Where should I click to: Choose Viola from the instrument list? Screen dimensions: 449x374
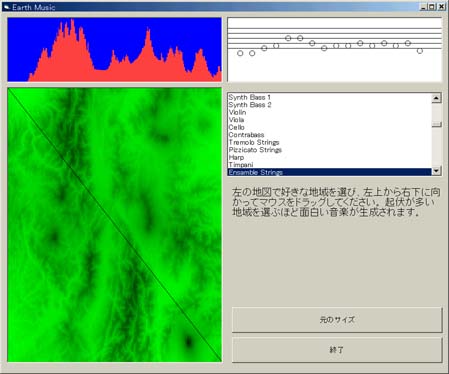[x=329, y=120]
